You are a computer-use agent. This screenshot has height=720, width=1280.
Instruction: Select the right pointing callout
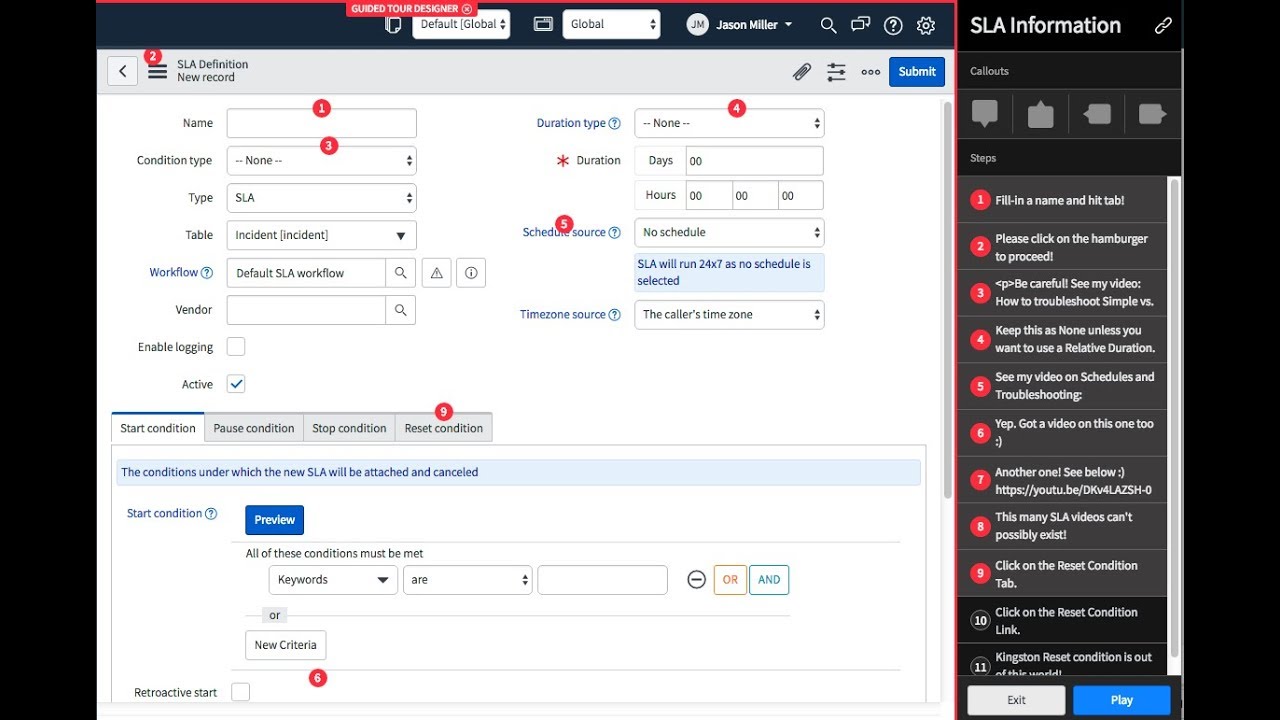click(x=1152, y=114)
